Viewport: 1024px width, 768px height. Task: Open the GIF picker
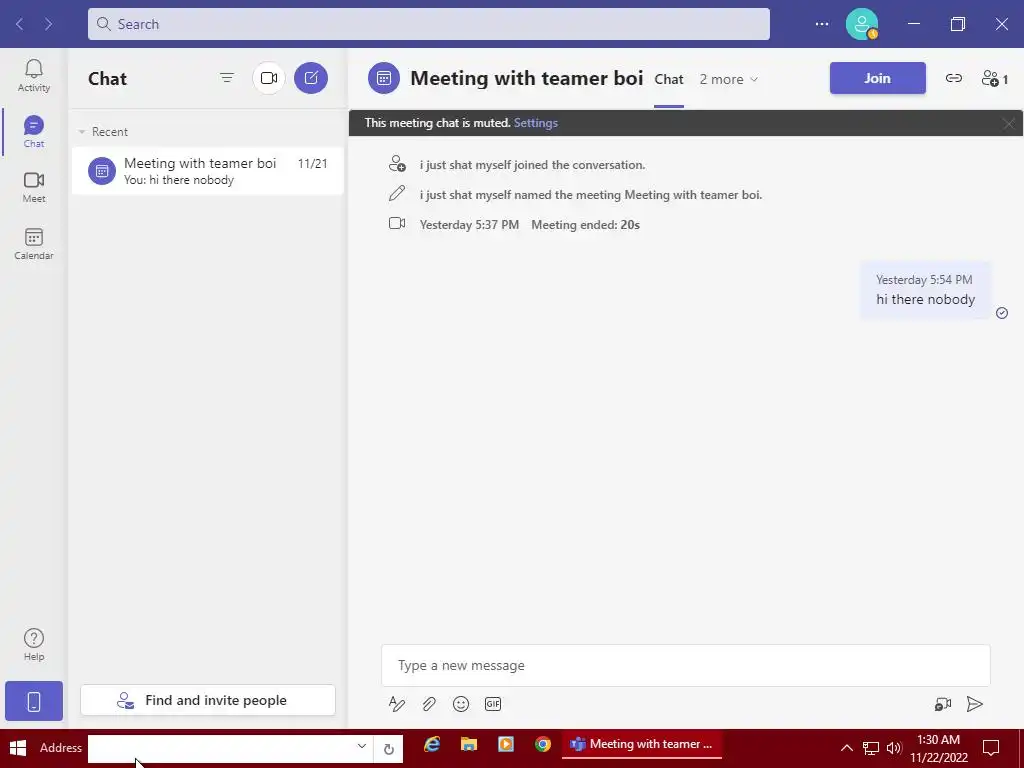pyautogui.click(x=493, y=704)
